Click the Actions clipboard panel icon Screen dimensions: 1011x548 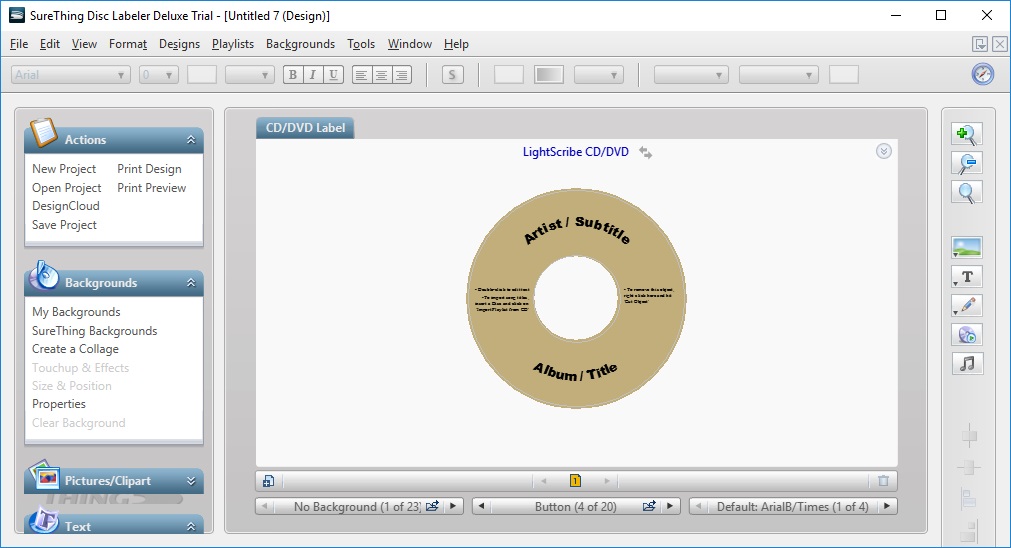pos(43,132)
